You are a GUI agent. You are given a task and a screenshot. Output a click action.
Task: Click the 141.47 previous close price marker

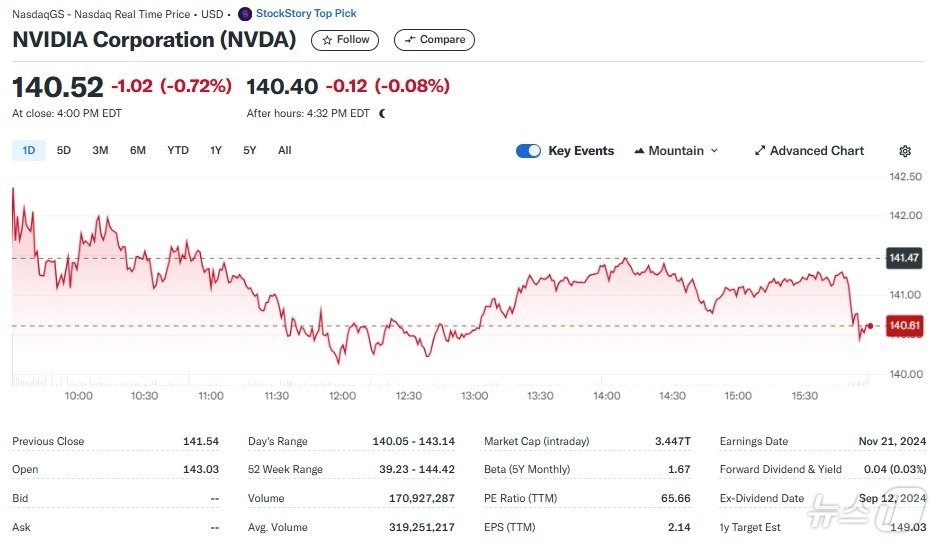[904, 258]
